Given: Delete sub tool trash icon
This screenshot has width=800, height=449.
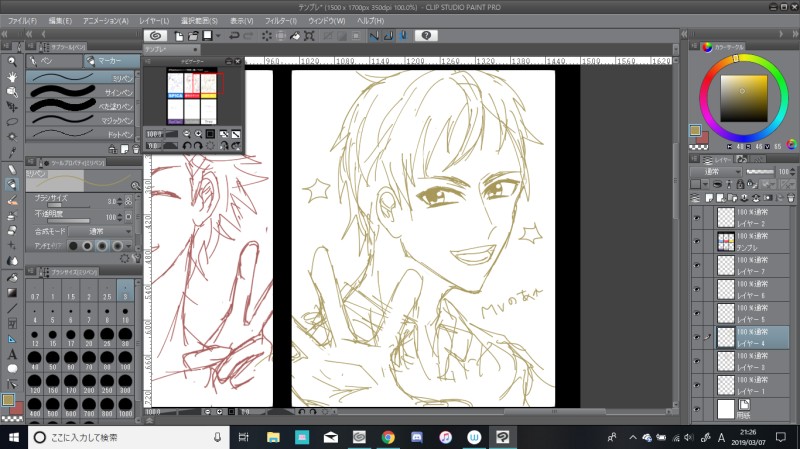Looking at the screenshot, I should (x=136, y=149).
